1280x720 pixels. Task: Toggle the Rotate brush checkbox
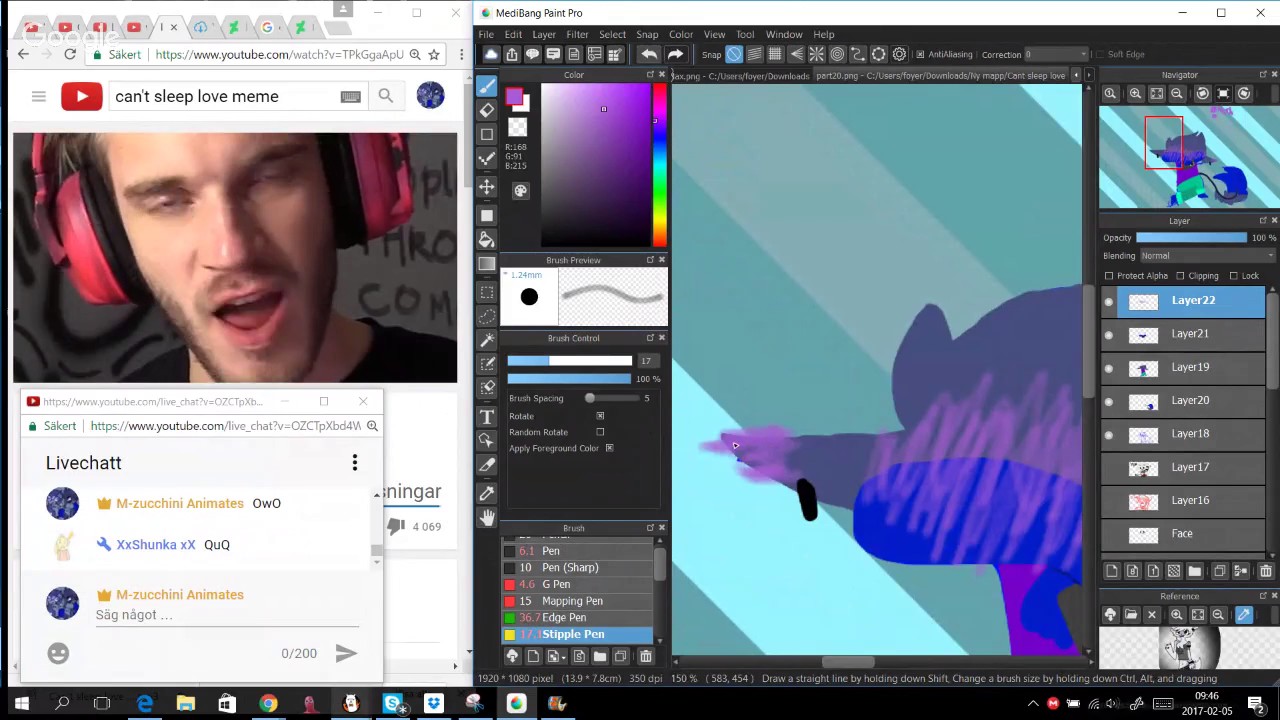600,416
